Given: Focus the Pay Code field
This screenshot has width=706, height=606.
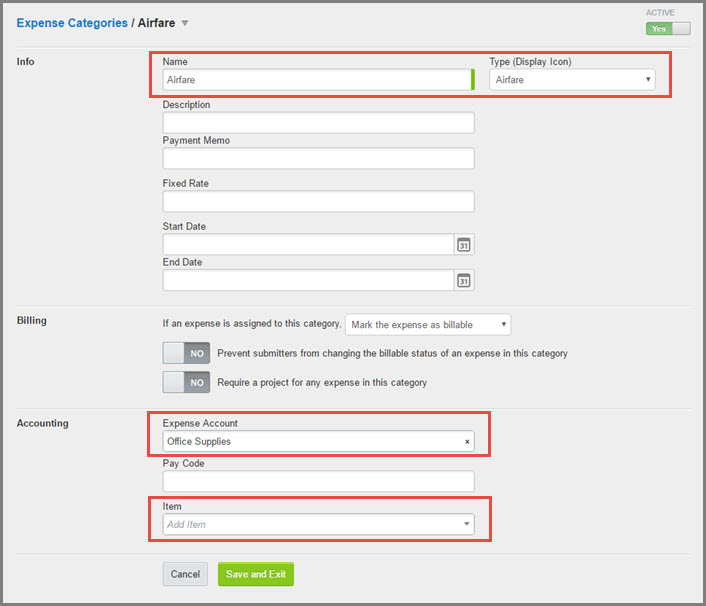Looking at the screenshot, I should pos(318,481).
